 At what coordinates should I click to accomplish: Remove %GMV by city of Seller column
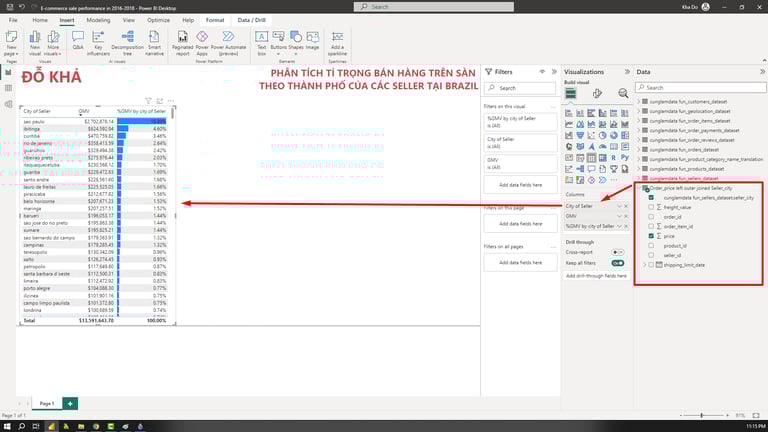[x=626, y=226]
